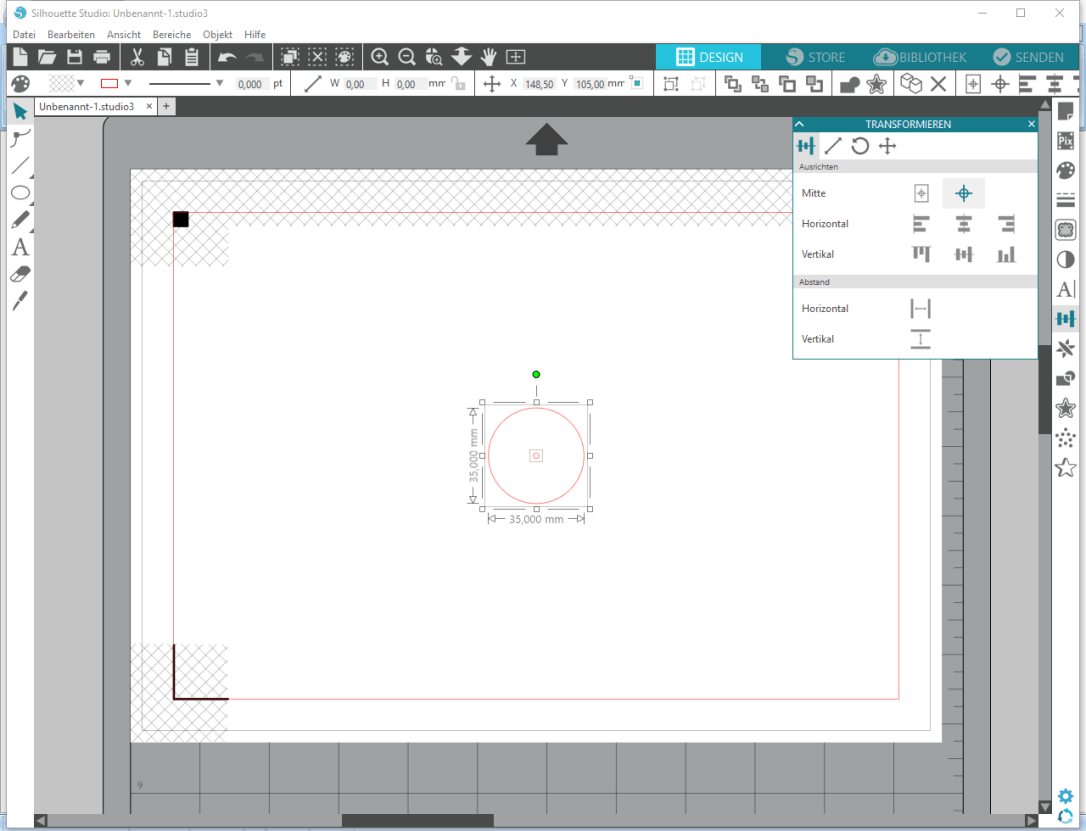Collapse the Transformieren panel

tap(798, 124)
